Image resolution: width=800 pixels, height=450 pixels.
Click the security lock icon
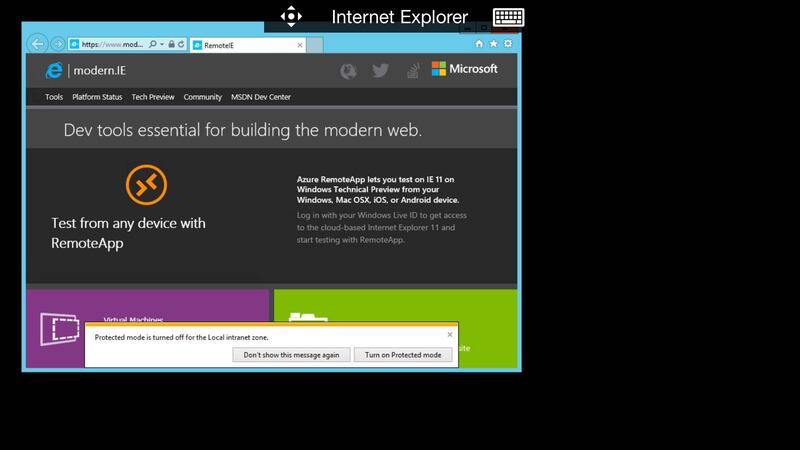[171, 44]
